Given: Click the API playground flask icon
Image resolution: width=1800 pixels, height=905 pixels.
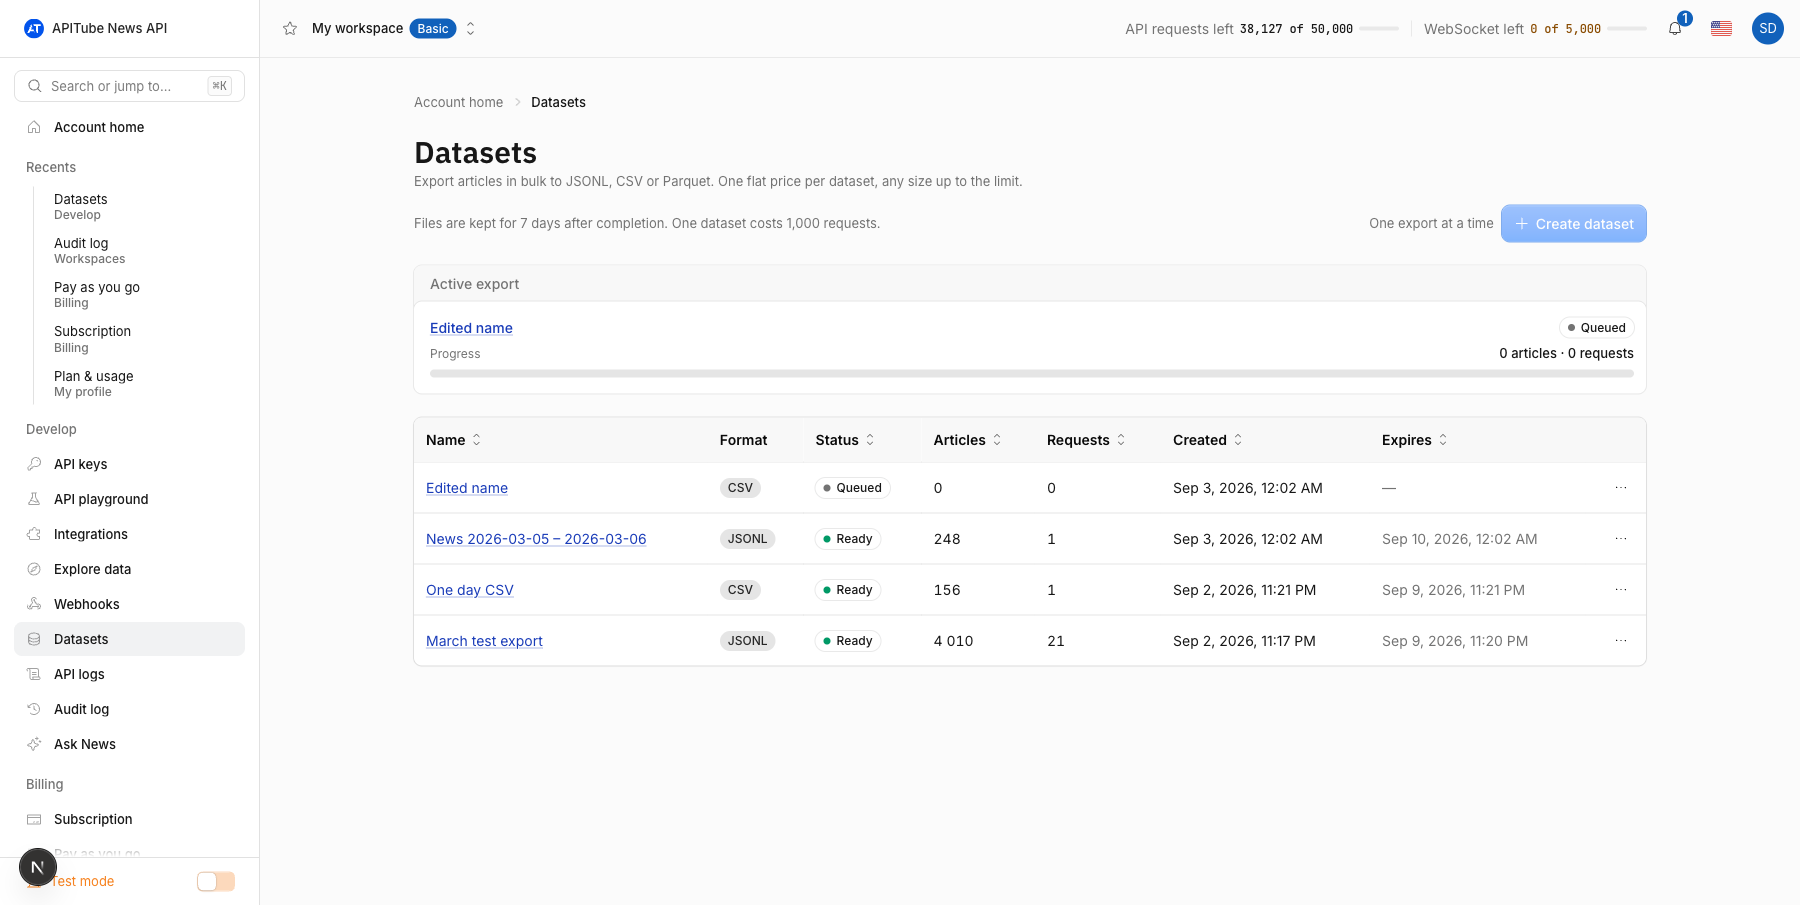Looking at the screenshot, I should coord(34,499).
